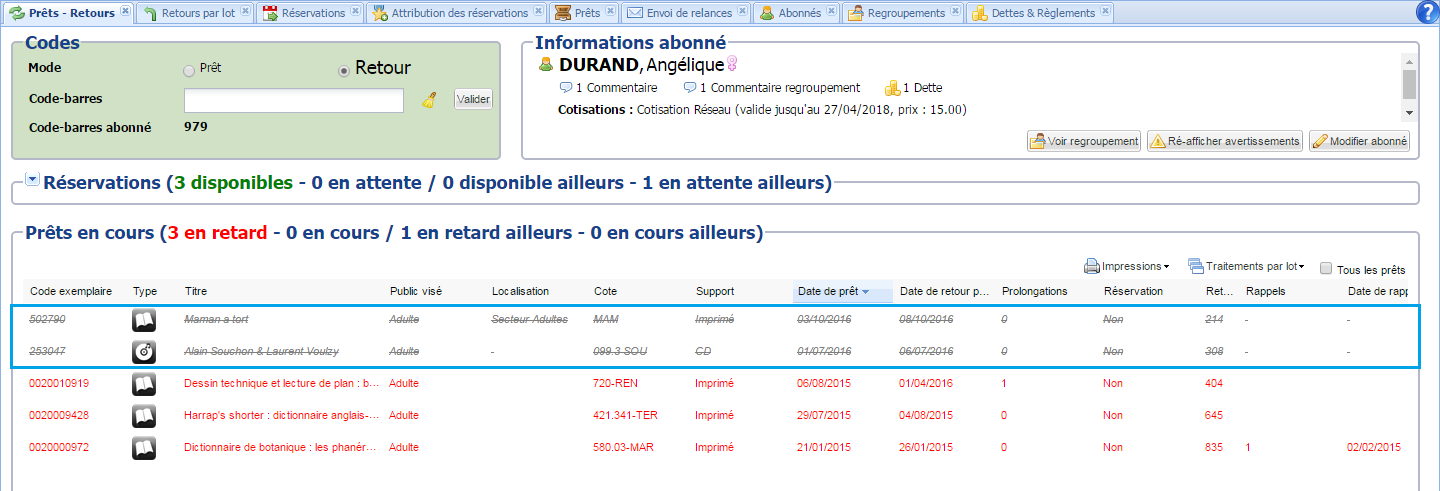Screen dimensions: 1440x491
Task: Open the Impressions dropdown menu
Action: coord(1127,267)
